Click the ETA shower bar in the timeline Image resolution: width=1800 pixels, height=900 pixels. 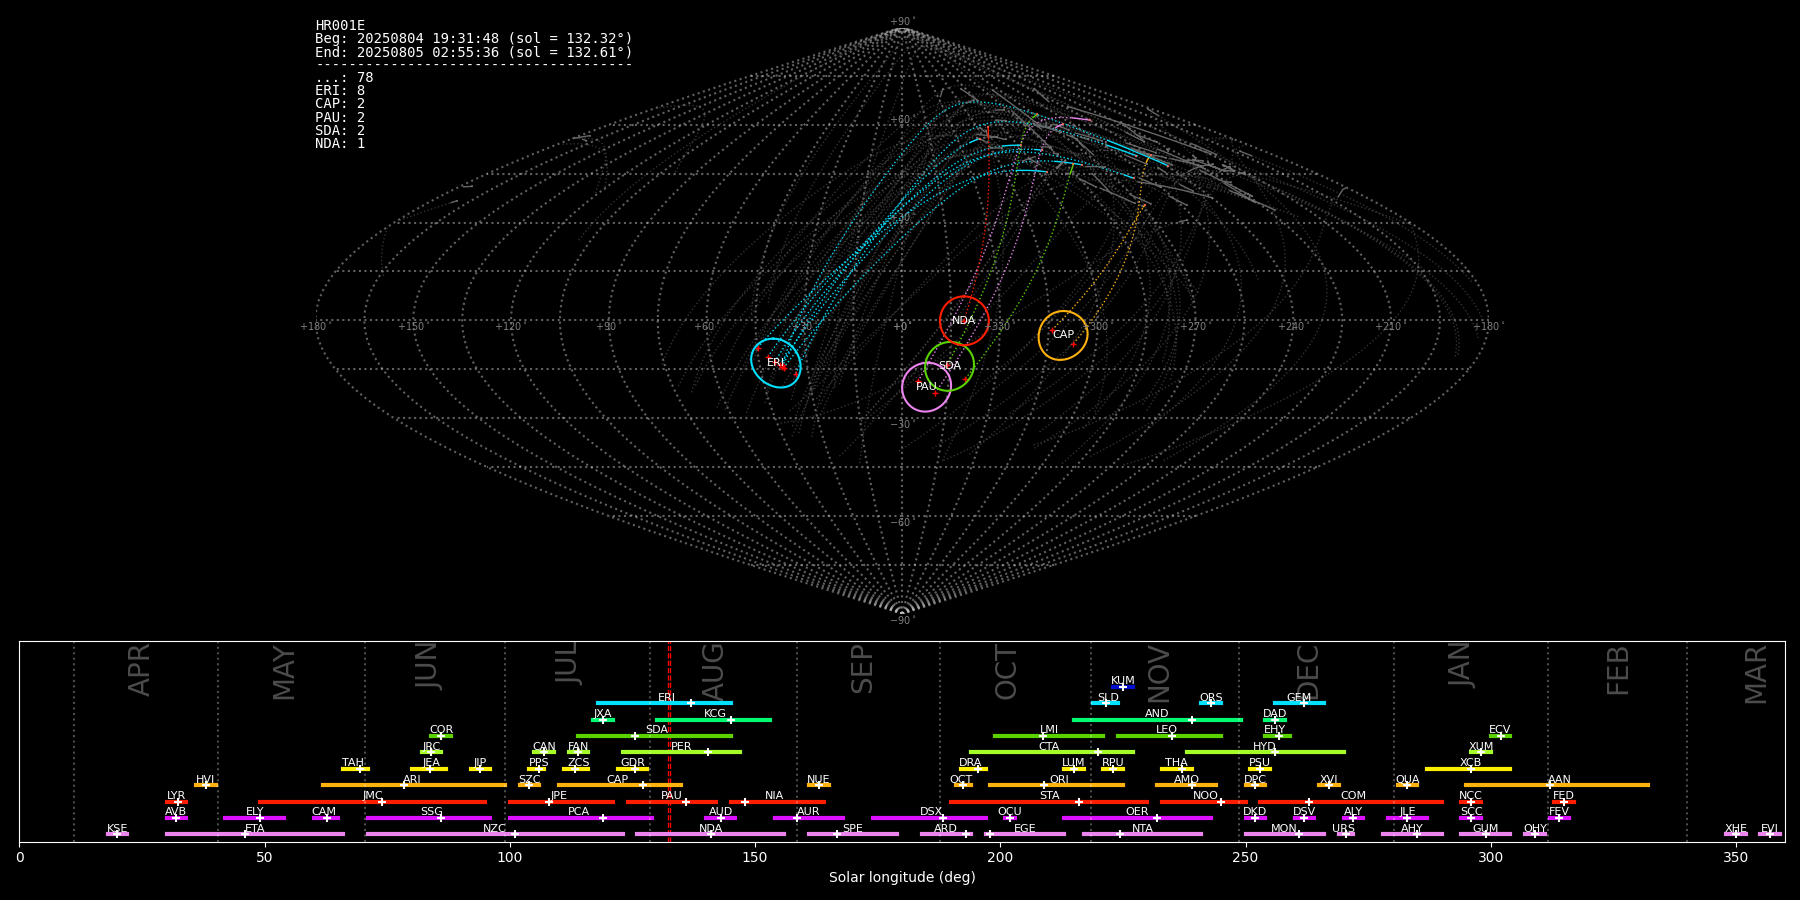255,834
